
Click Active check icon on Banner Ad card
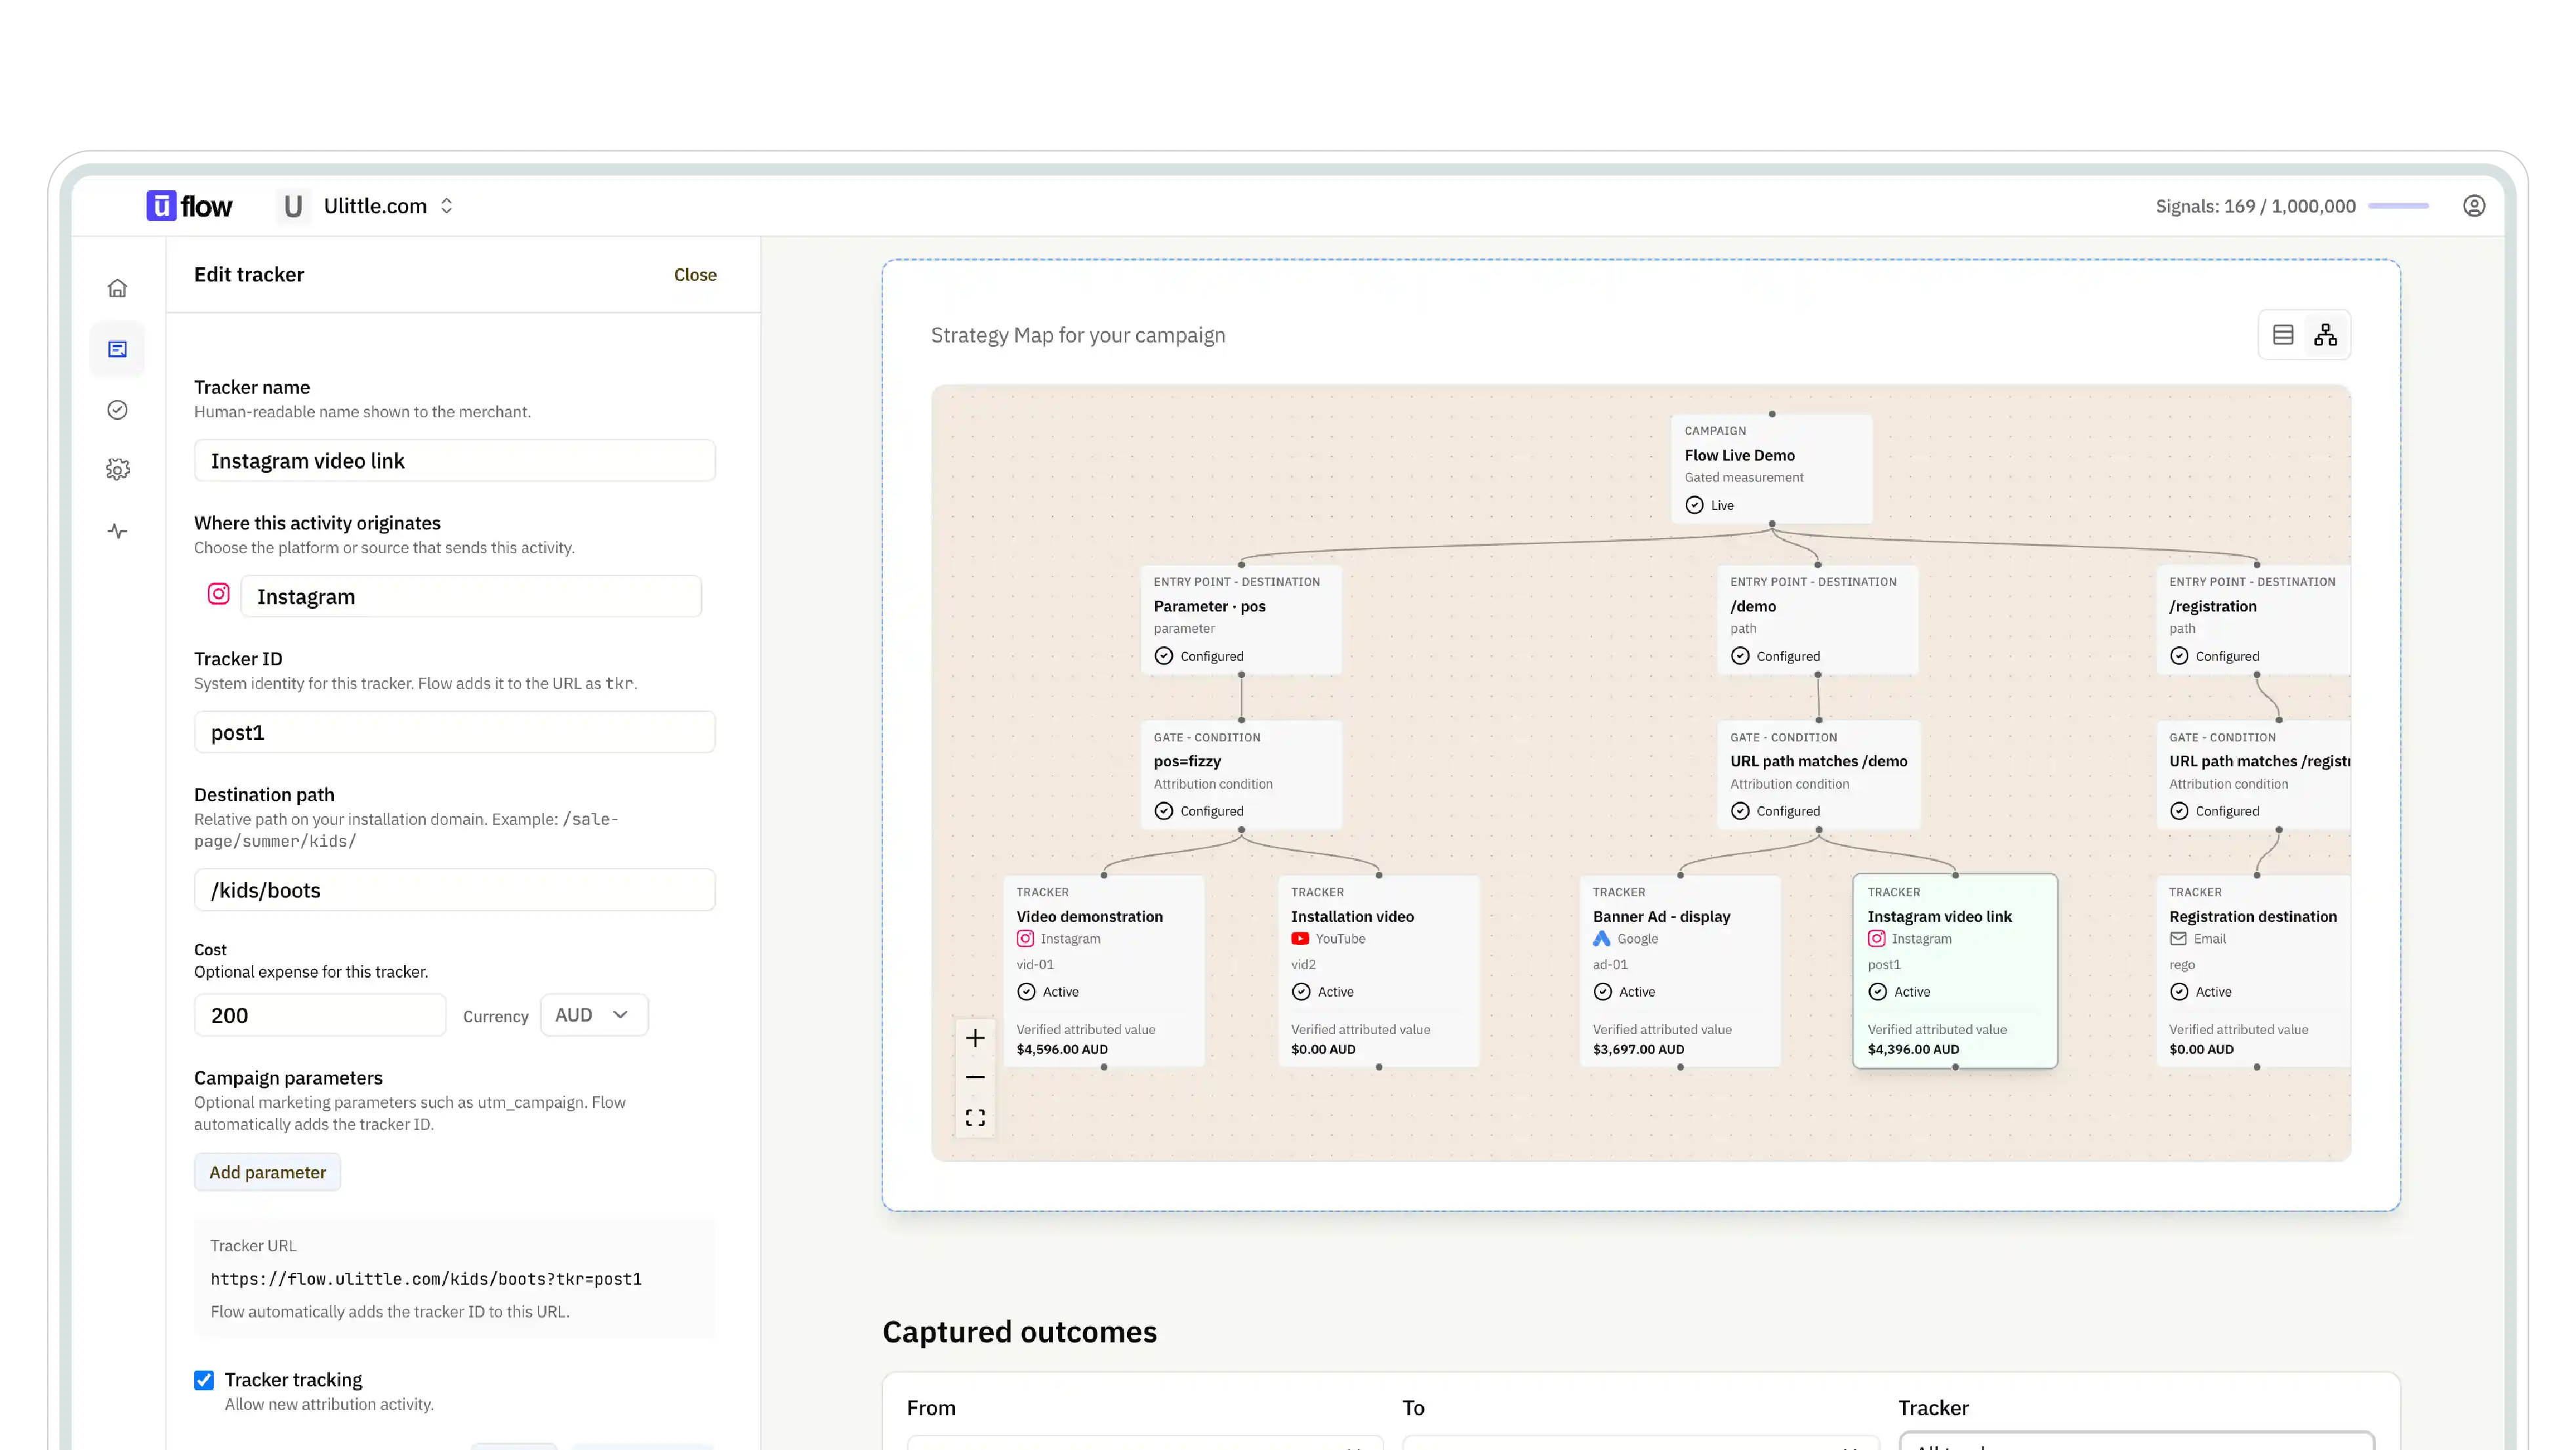click(1602, 992)
